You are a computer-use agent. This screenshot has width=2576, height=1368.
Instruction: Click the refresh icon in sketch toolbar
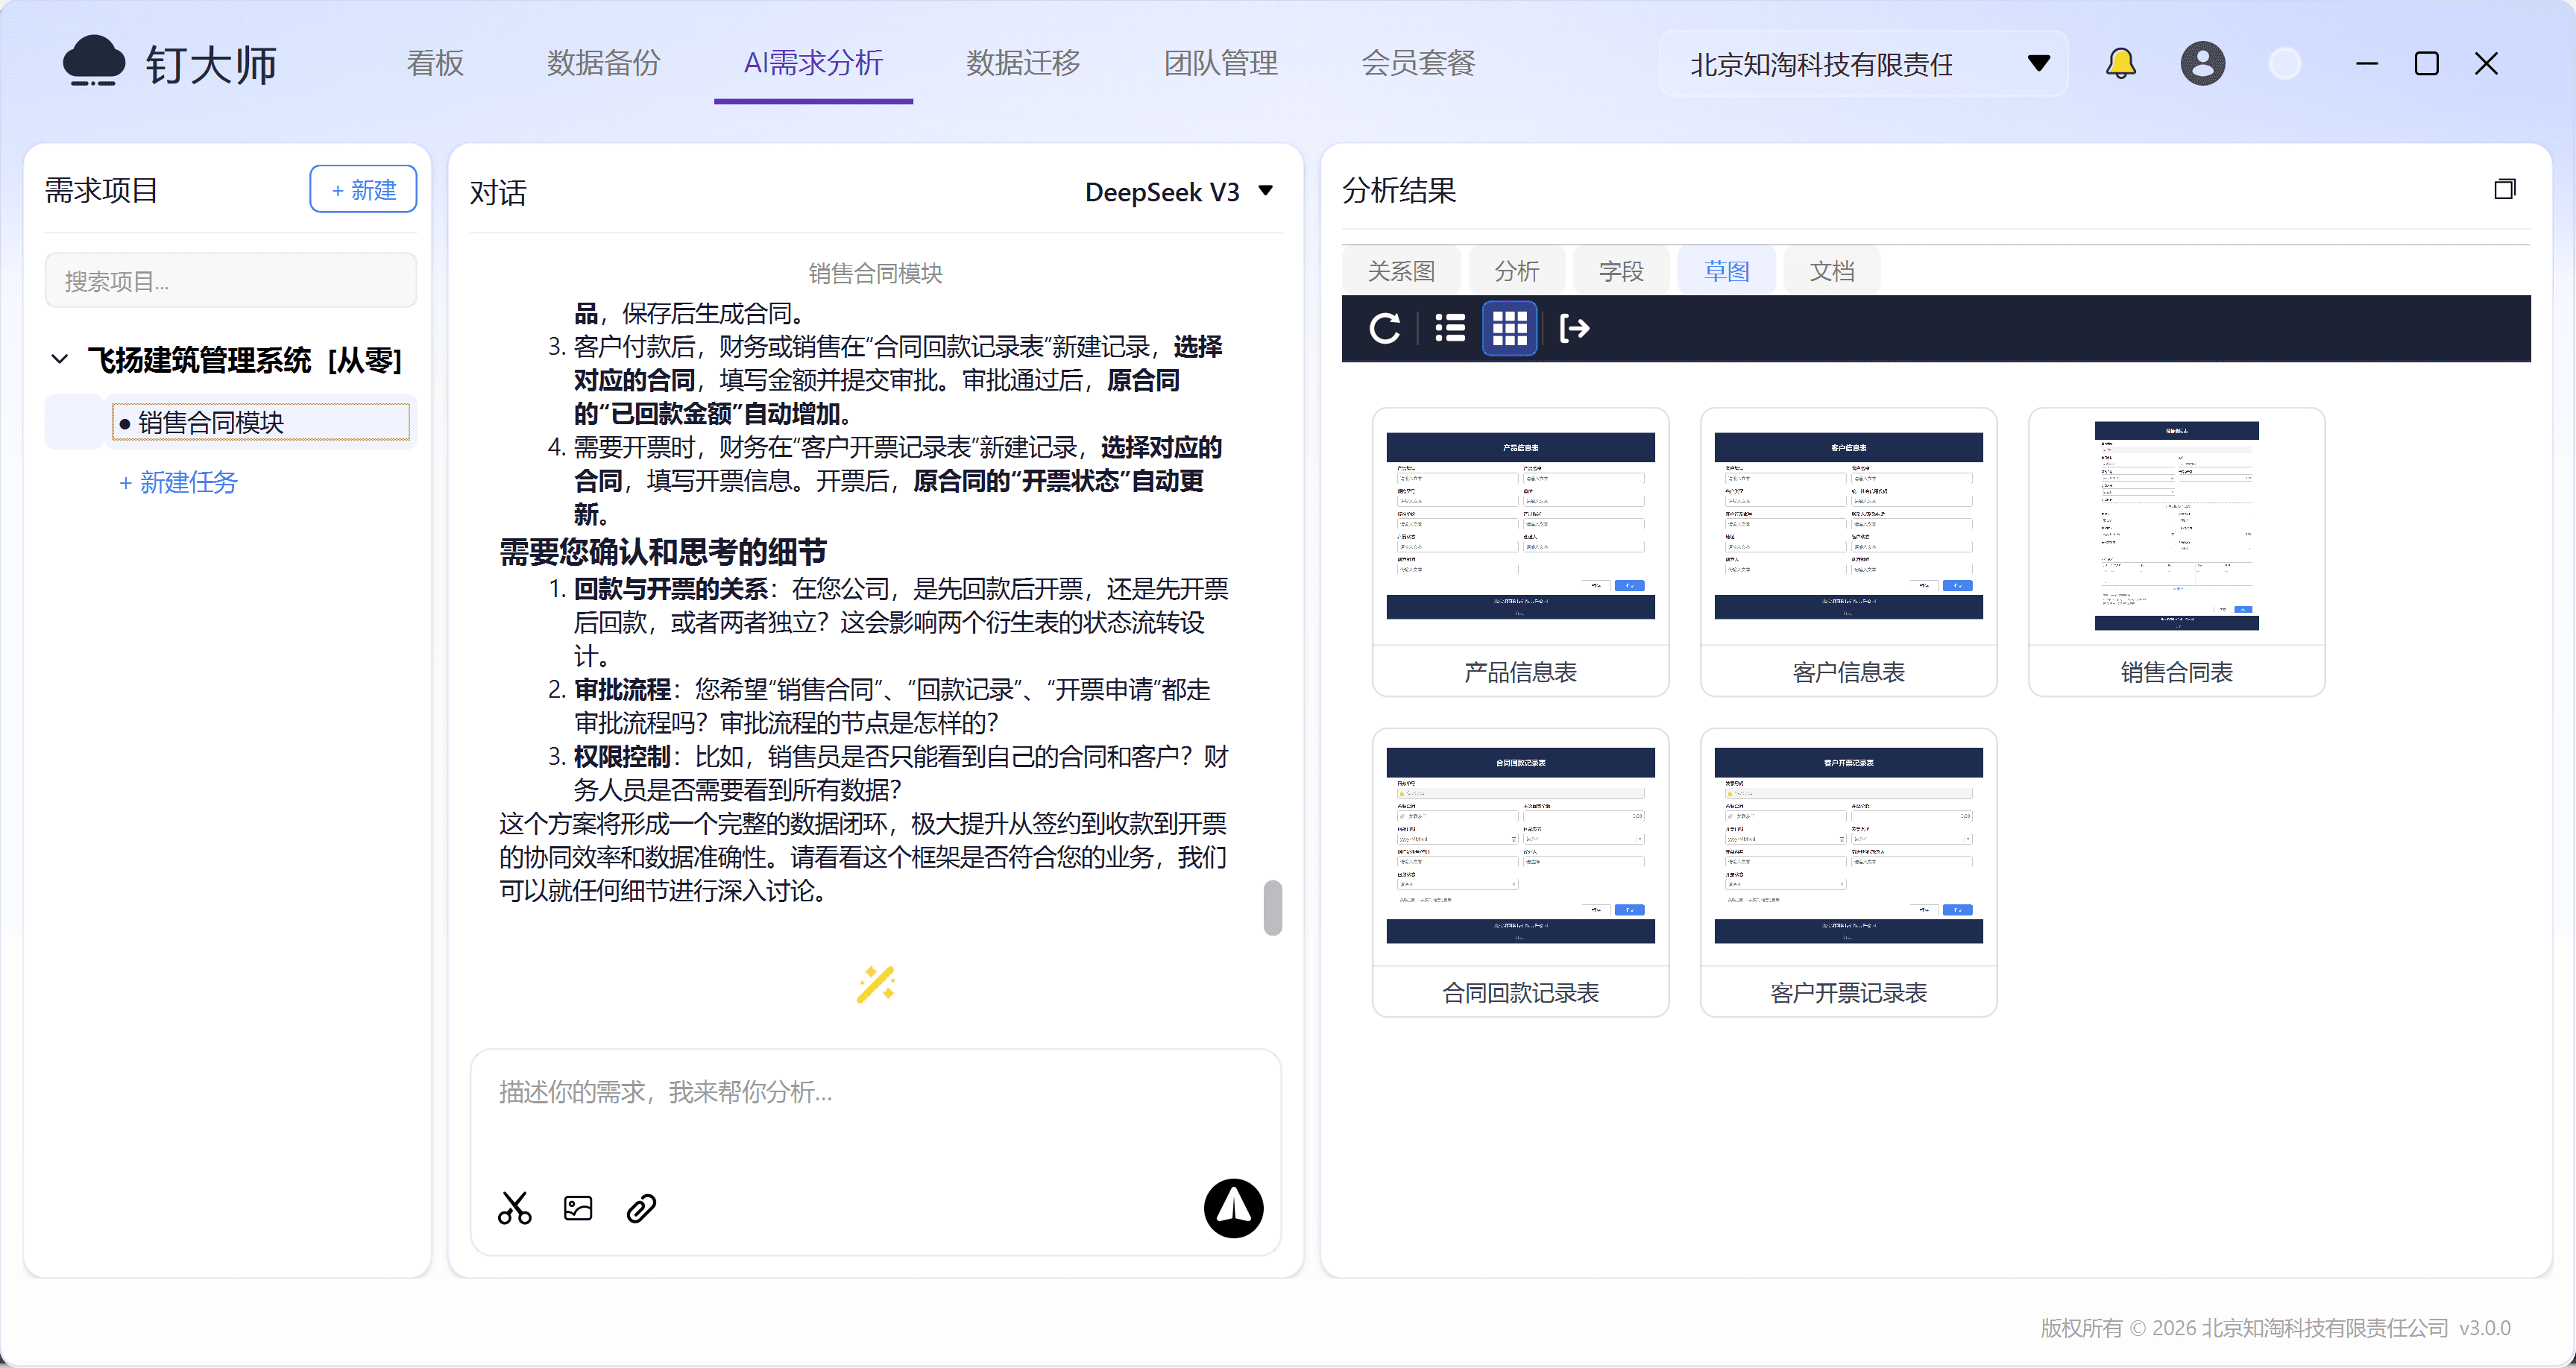pyautogui.click(x=1385, y=328)
